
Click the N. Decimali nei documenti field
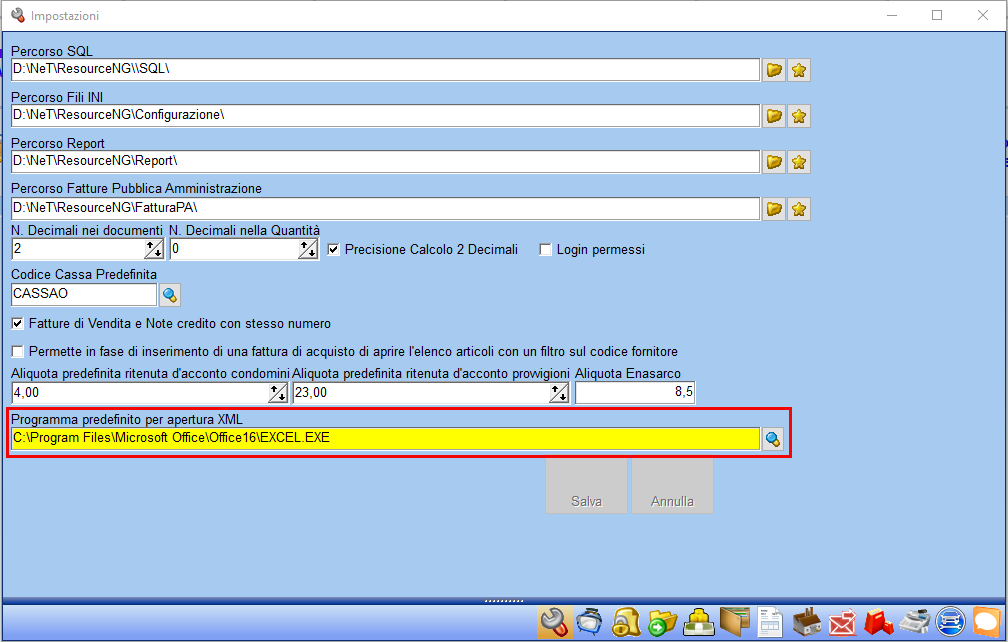[x=78, y=249]
